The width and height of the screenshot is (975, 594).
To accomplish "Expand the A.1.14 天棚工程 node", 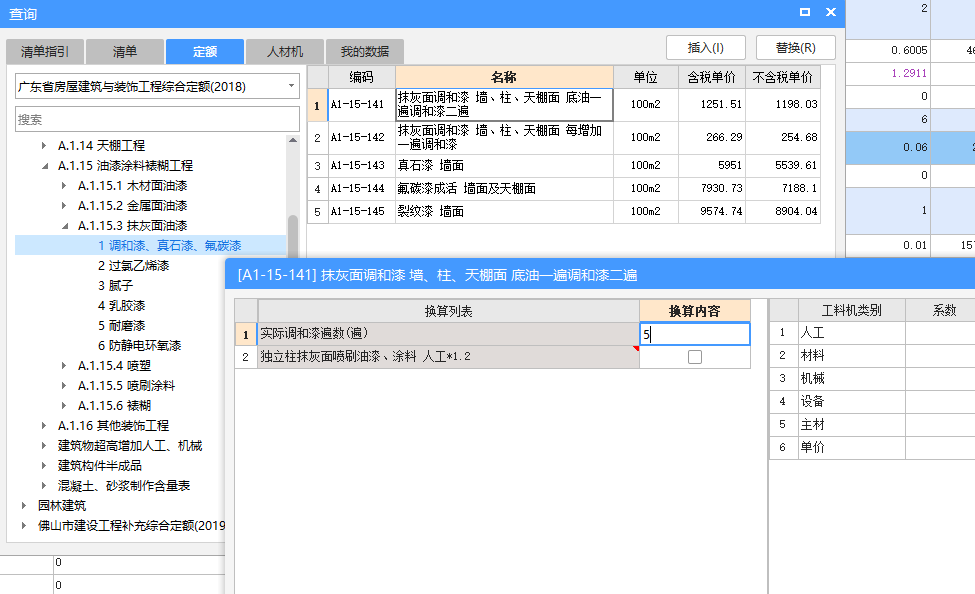I will [44, 146].
